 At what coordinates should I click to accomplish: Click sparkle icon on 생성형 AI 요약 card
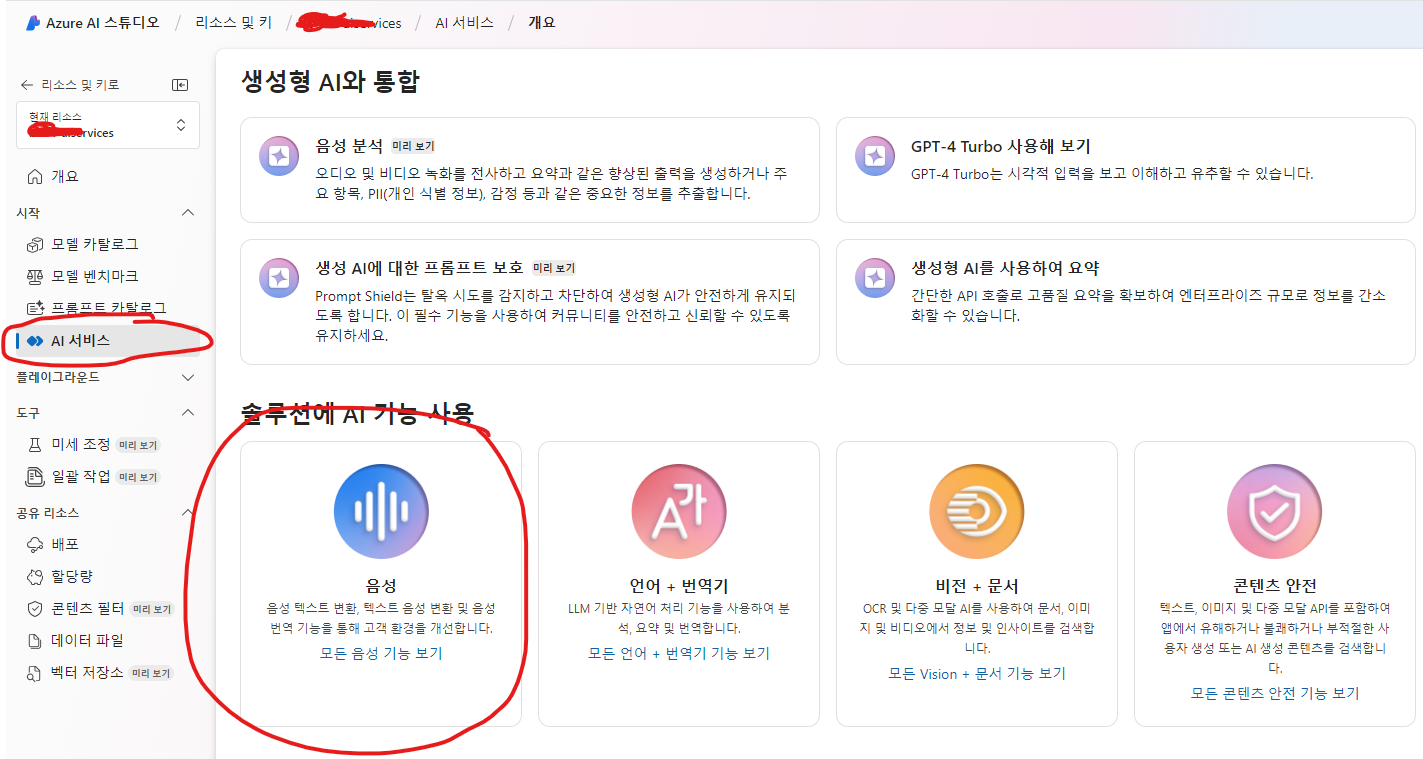pyautogui.click(x=875, y=278)
